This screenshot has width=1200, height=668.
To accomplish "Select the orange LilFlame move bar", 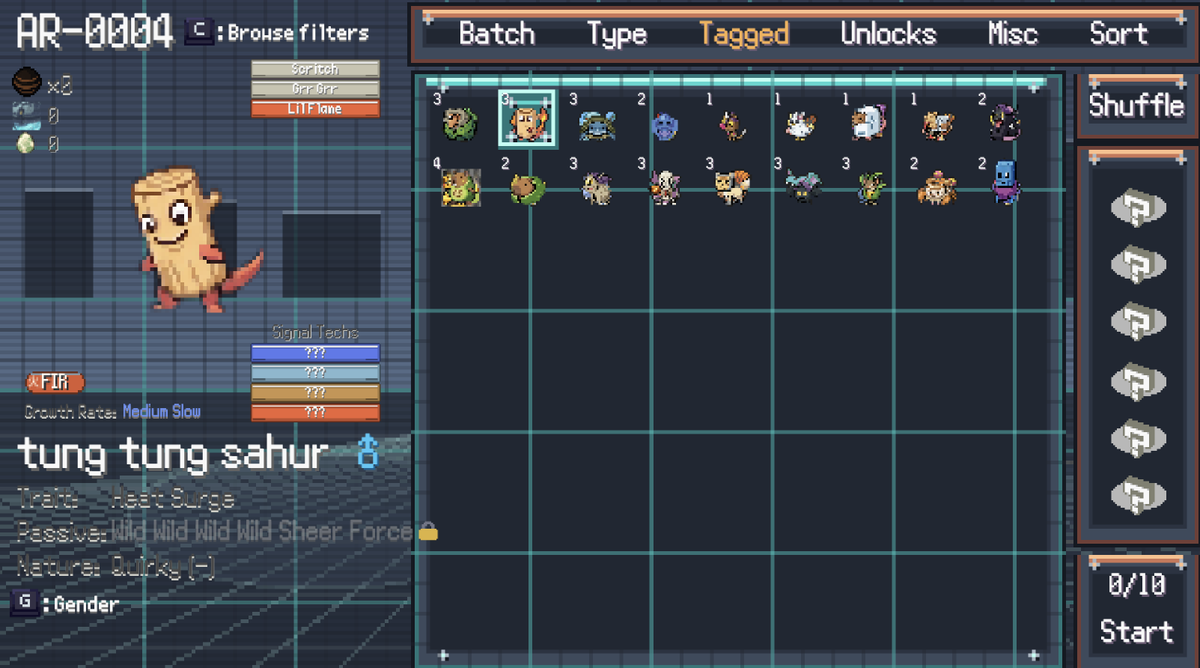I will [x=315, y=109].
